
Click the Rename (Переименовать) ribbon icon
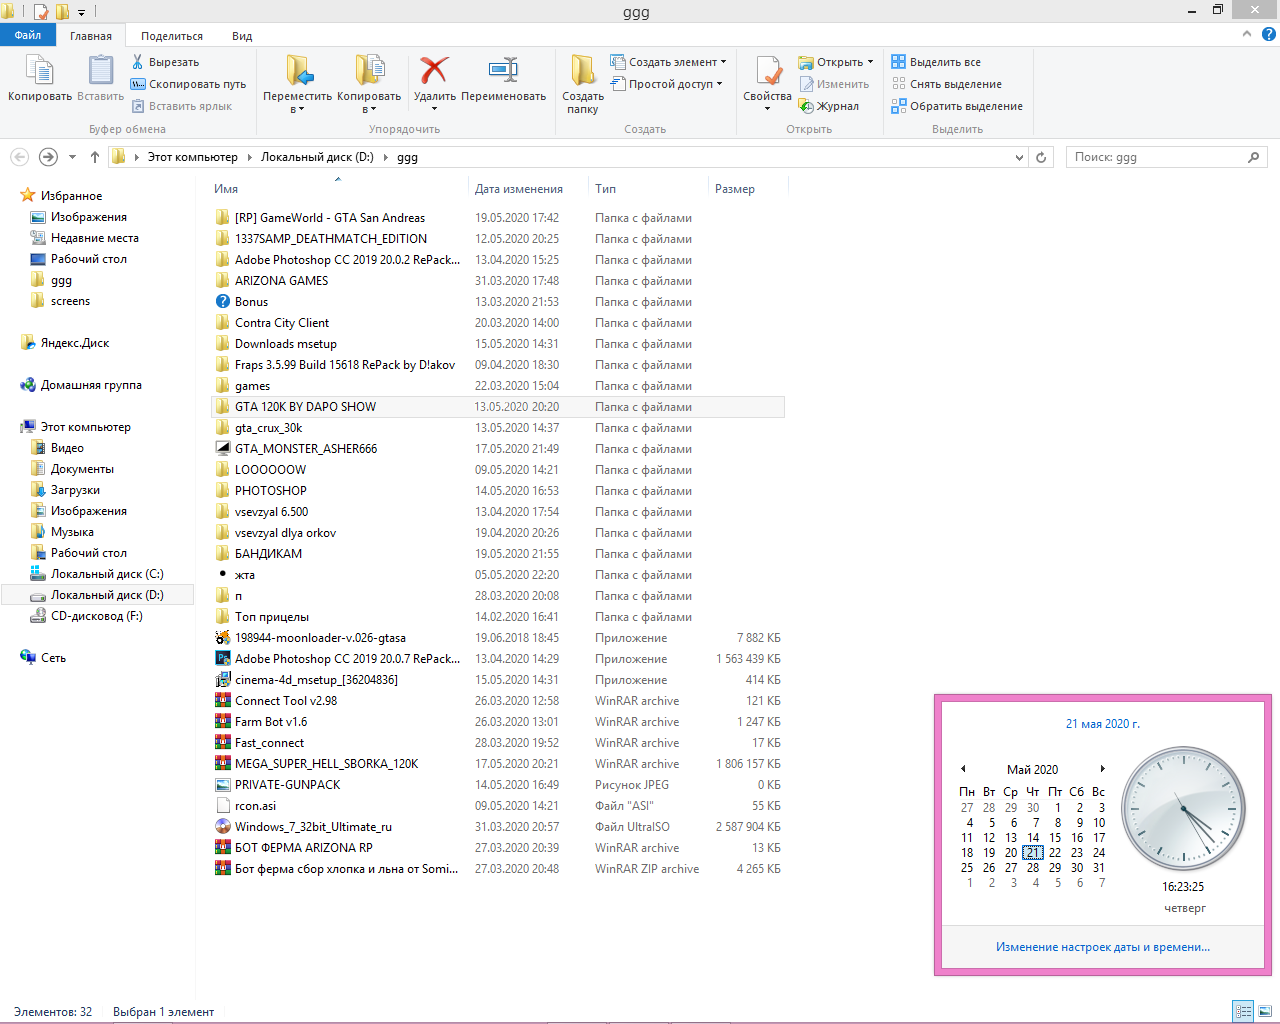(503, 71)
